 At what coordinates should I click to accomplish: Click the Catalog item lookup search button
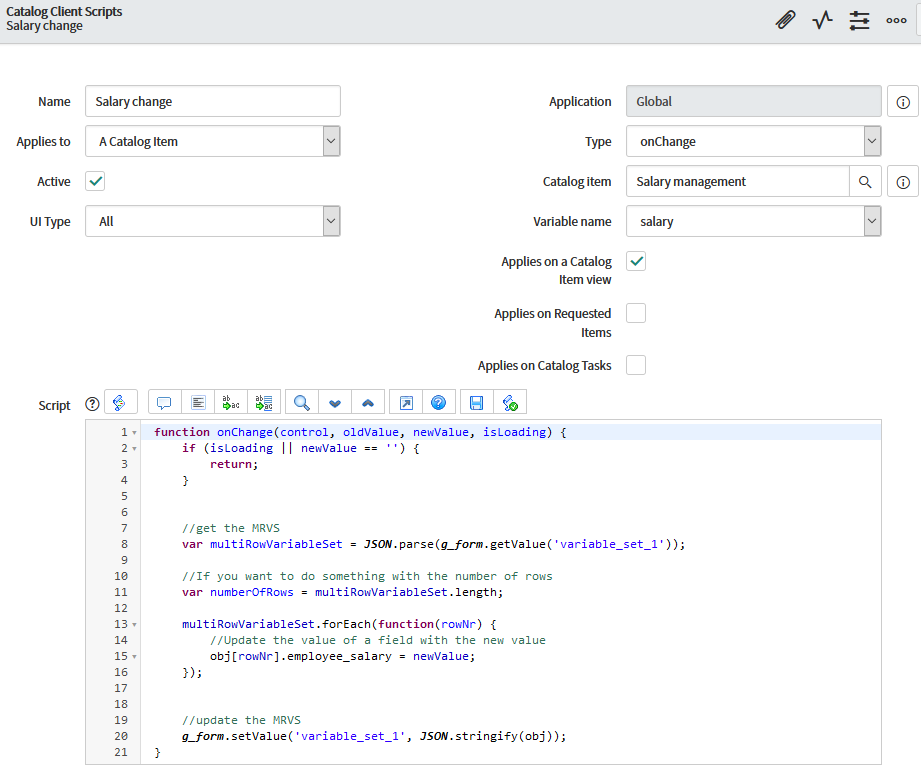coord(866,181)
